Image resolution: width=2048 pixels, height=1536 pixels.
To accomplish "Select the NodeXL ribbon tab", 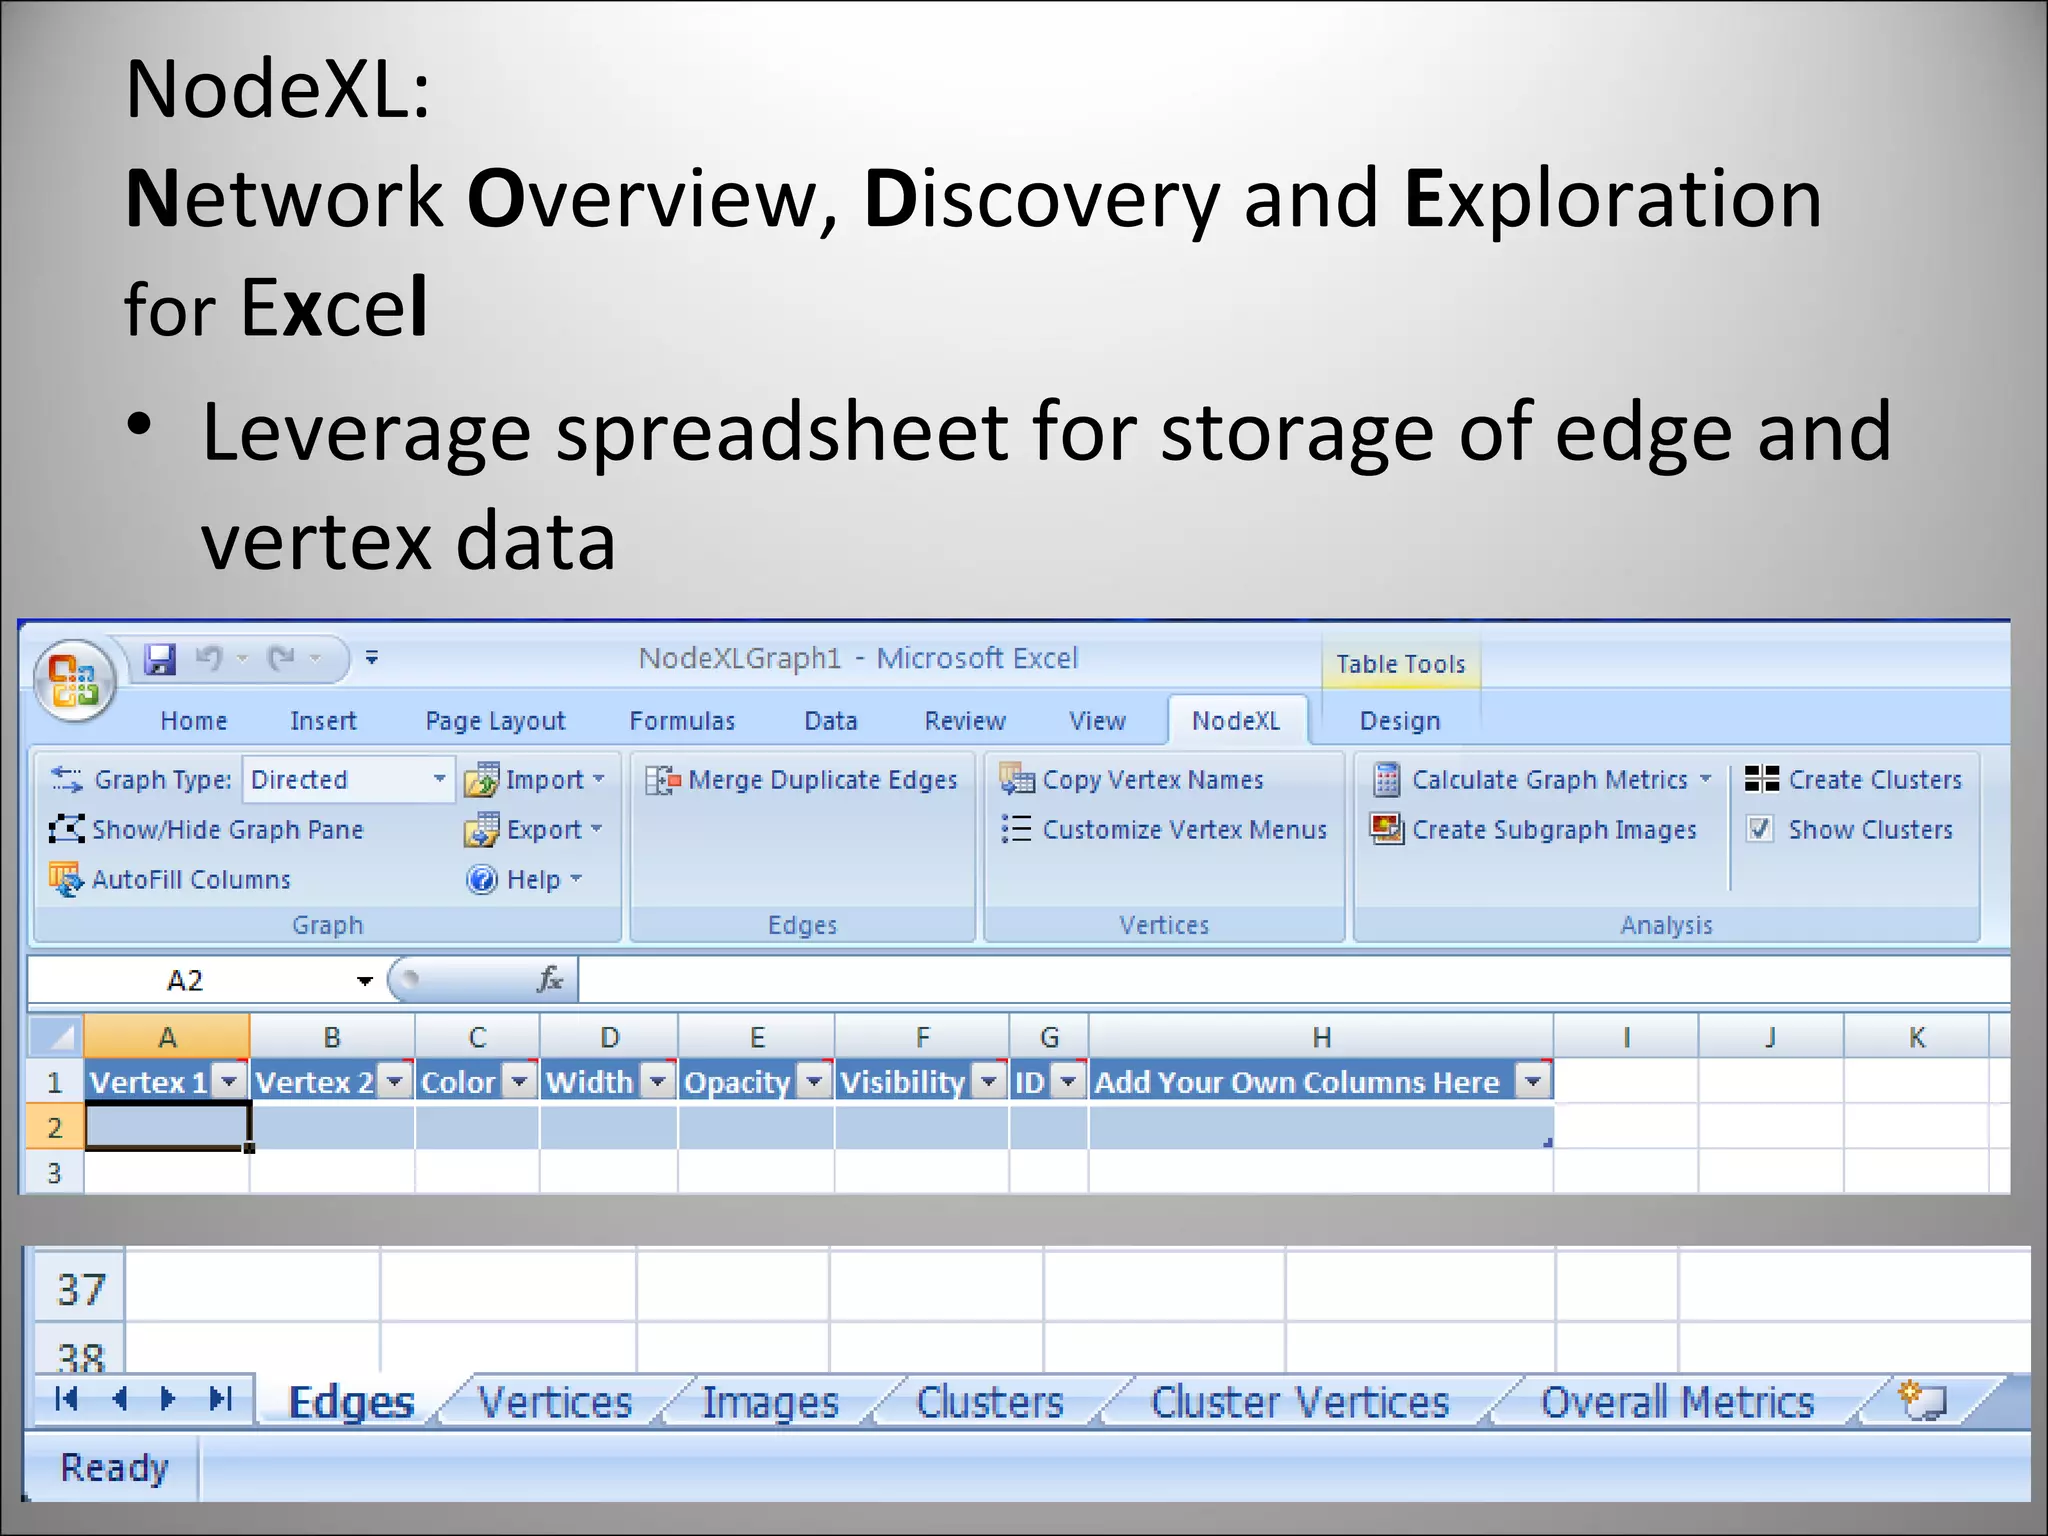I will tap(1236, 721).
